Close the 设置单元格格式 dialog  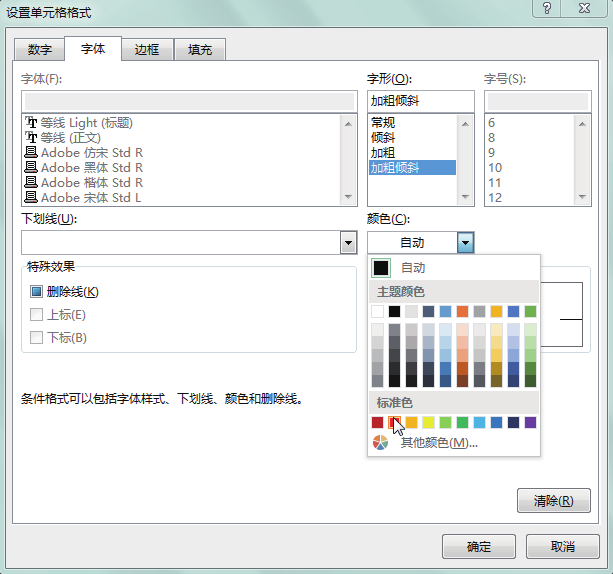click(x=584, y=8)
